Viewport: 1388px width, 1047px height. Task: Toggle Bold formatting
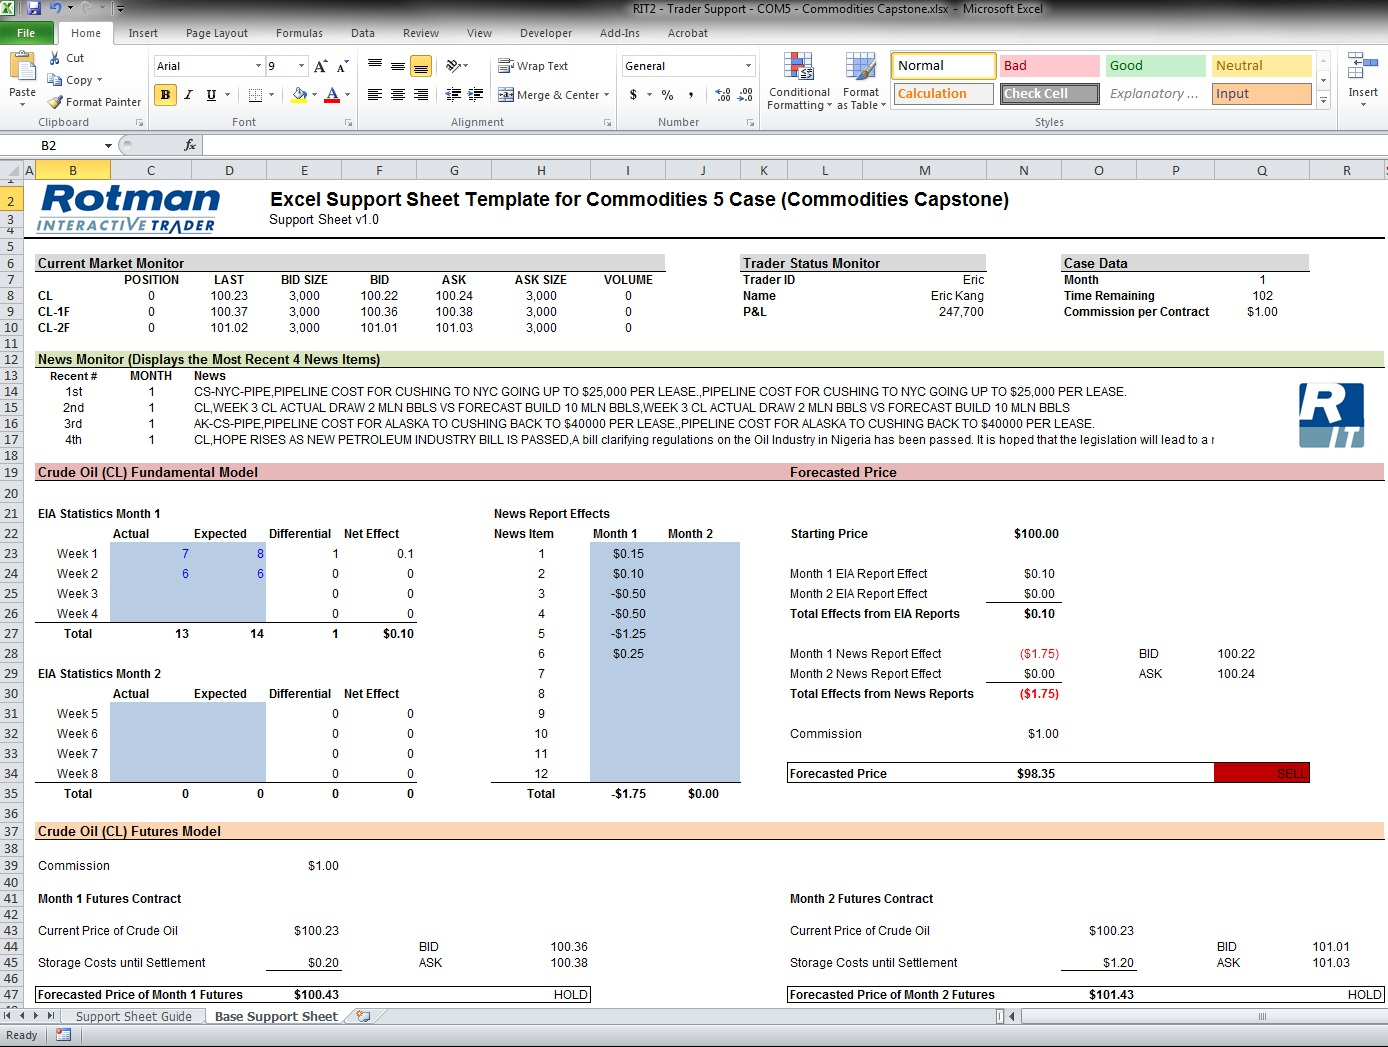click(x=165, y=95)
